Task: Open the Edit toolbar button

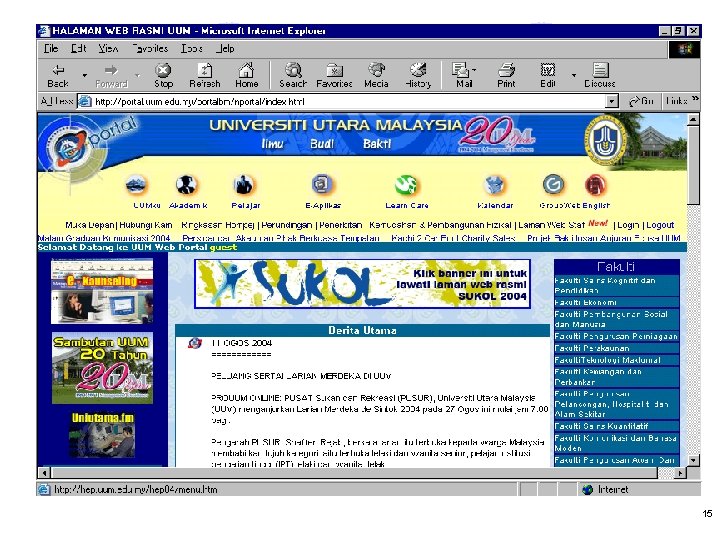Action: click(548, 76)
